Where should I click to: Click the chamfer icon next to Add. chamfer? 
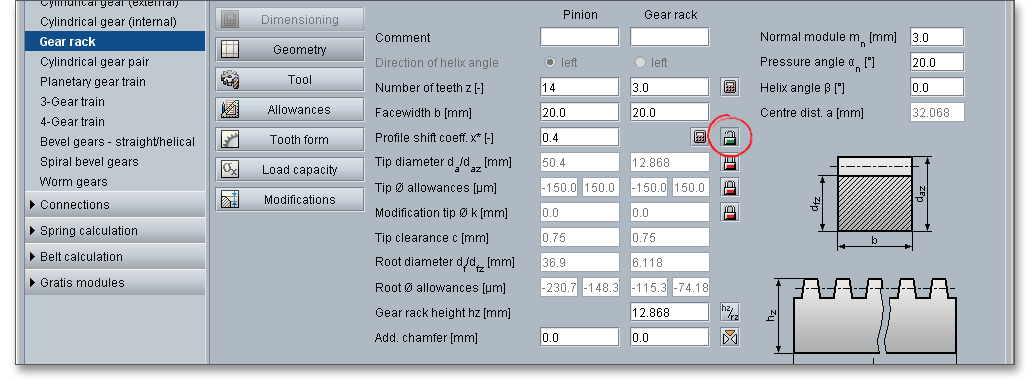(729, 337)
